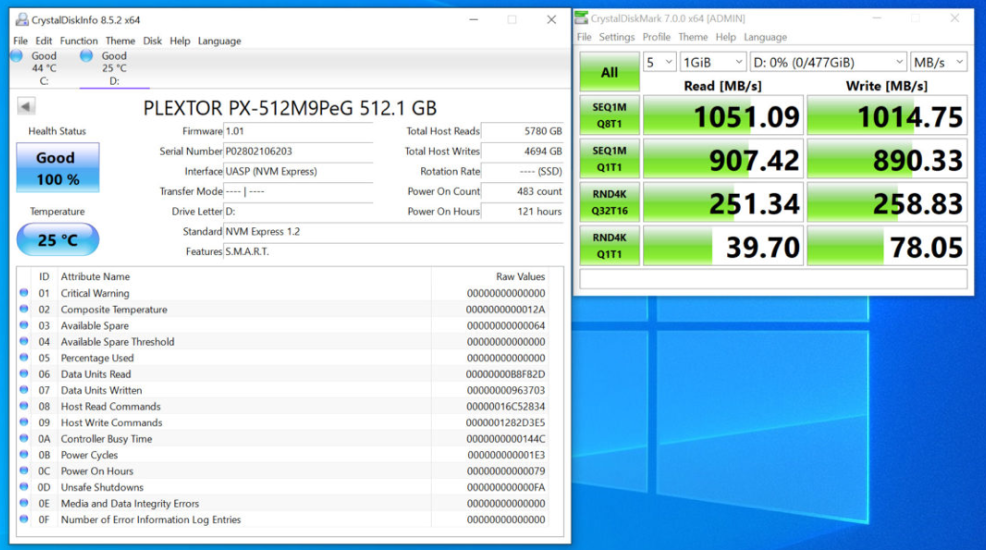Viewport: 986px width, 550px height.
Task: Click the RND4K Q32T16 write result 258.83
Action: [x=887, y=202]
